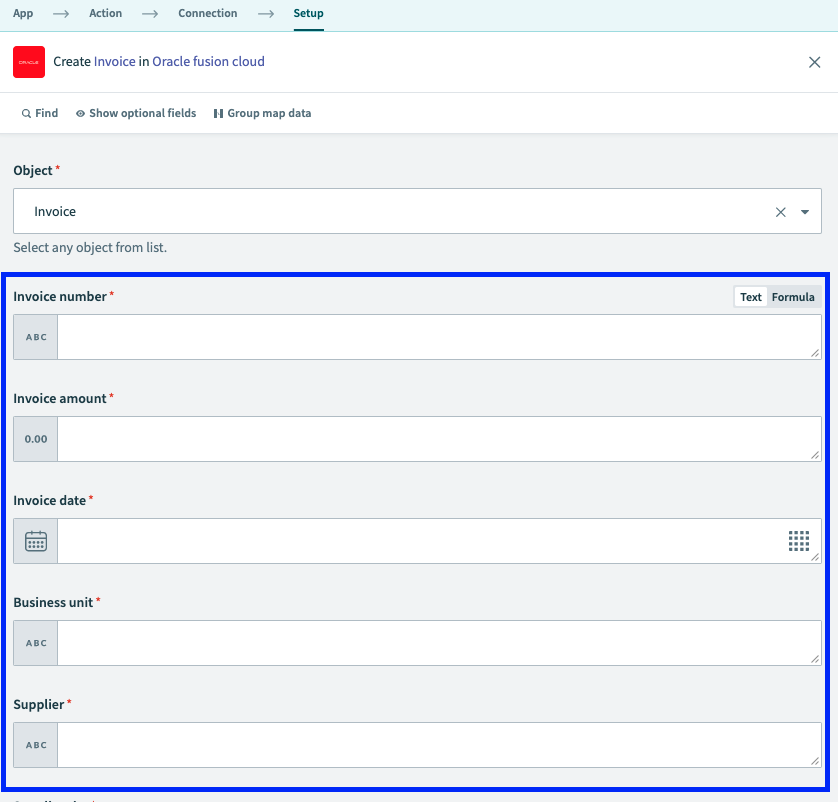838x802 pixels.
Task: Click the ABC icon beside Invoice number
Action: tap(35, 337)
